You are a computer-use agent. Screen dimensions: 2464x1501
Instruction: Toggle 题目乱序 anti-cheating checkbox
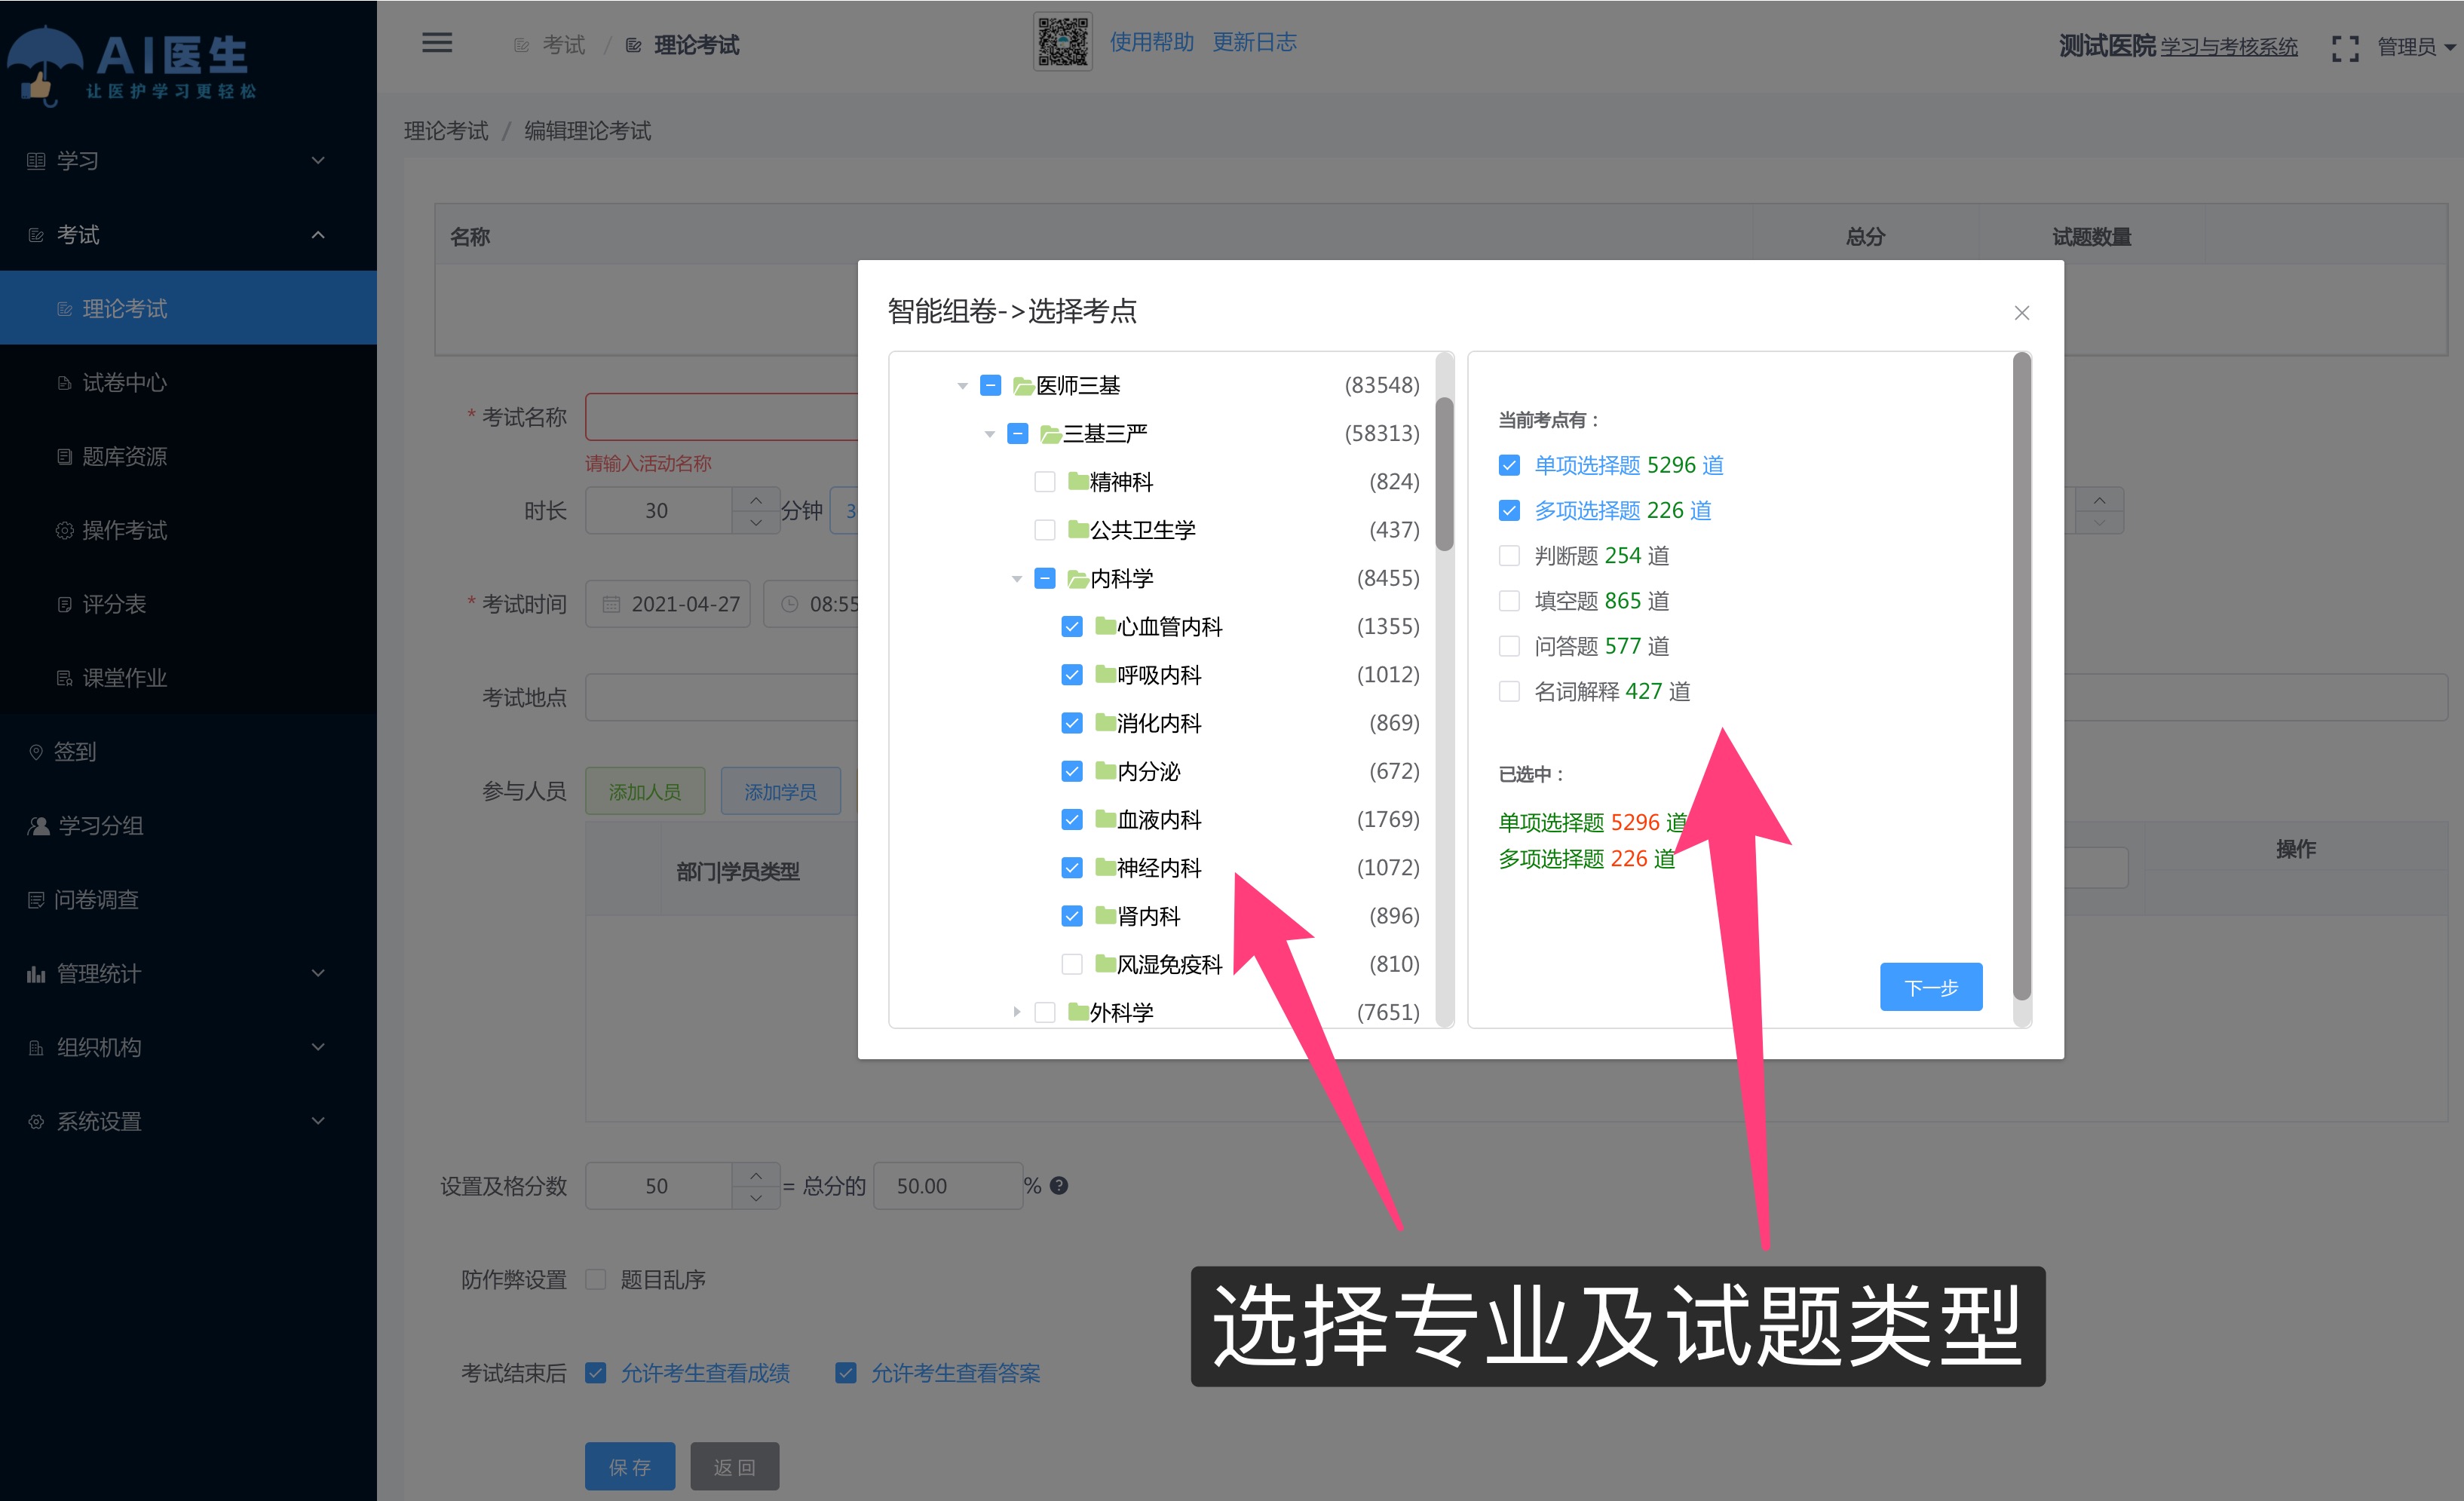[x=596, y=1279]
